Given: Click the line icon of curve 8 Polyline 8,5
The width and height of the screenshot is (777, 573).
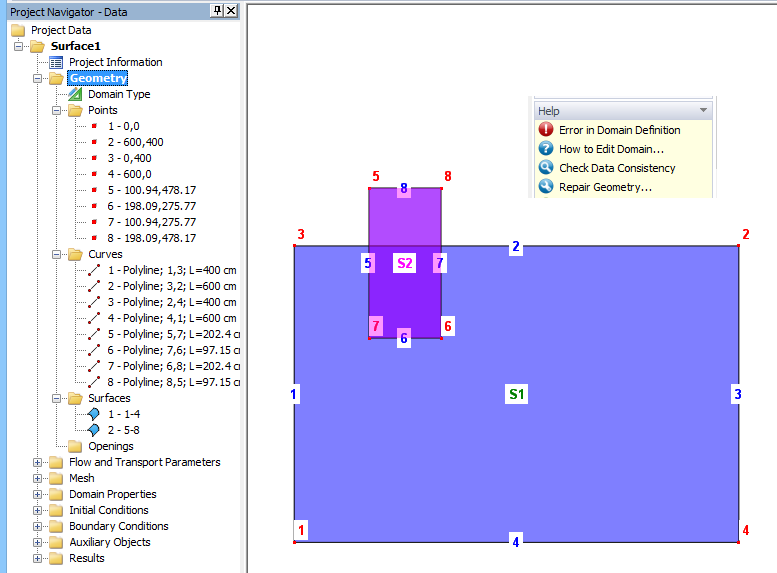Looking at the screenshot, I should (94, 382).
